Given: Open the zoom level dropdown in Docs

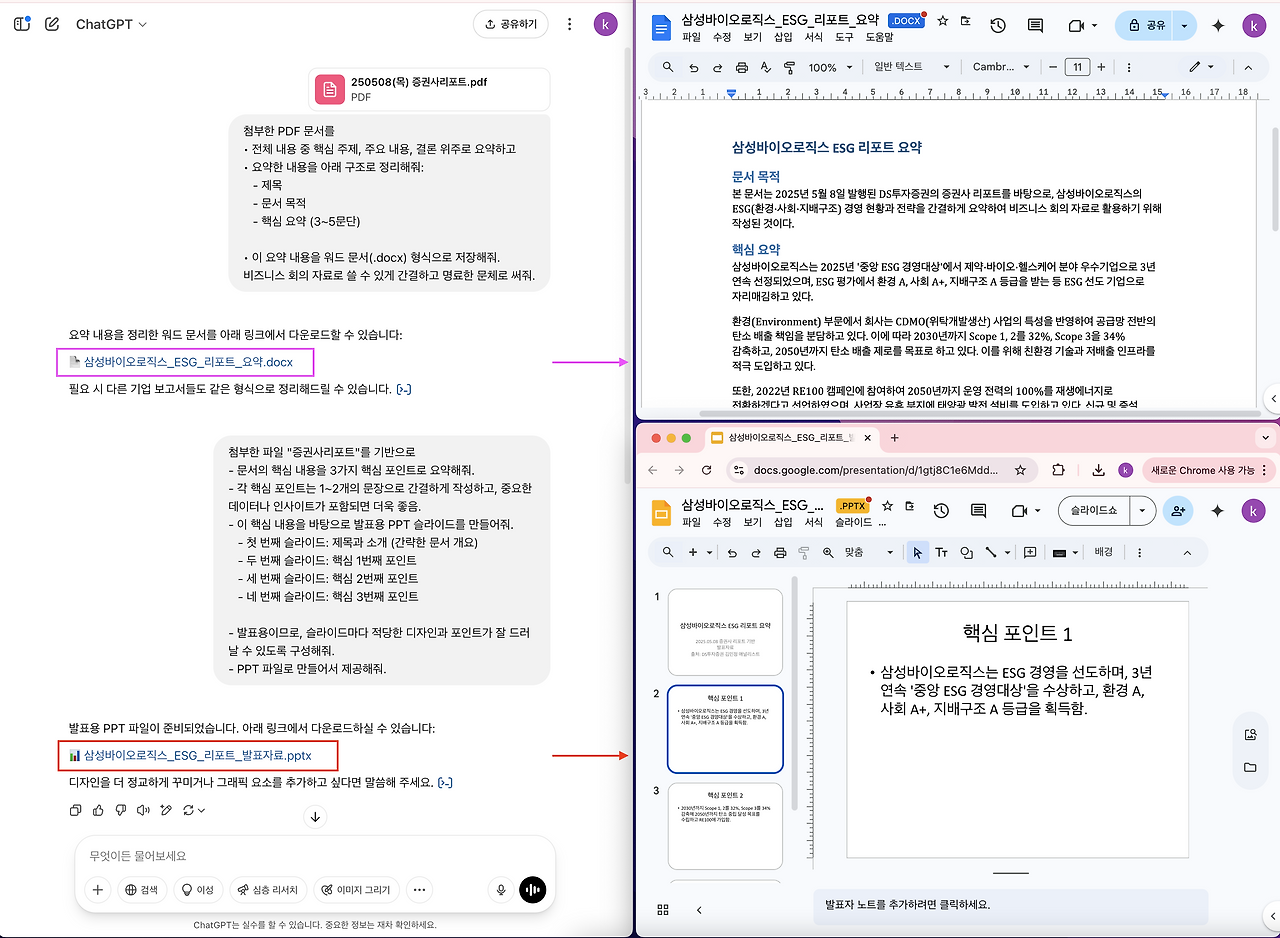Looking at the screenshot, I should click(829, 67).
